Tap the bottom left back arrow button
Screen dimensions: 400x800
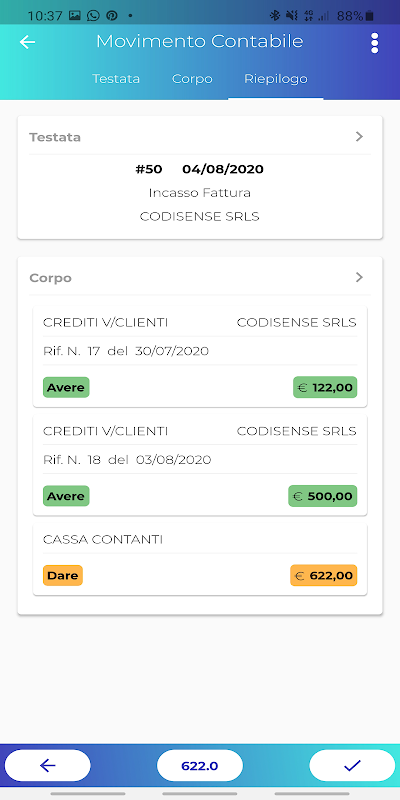click(47, 765)
